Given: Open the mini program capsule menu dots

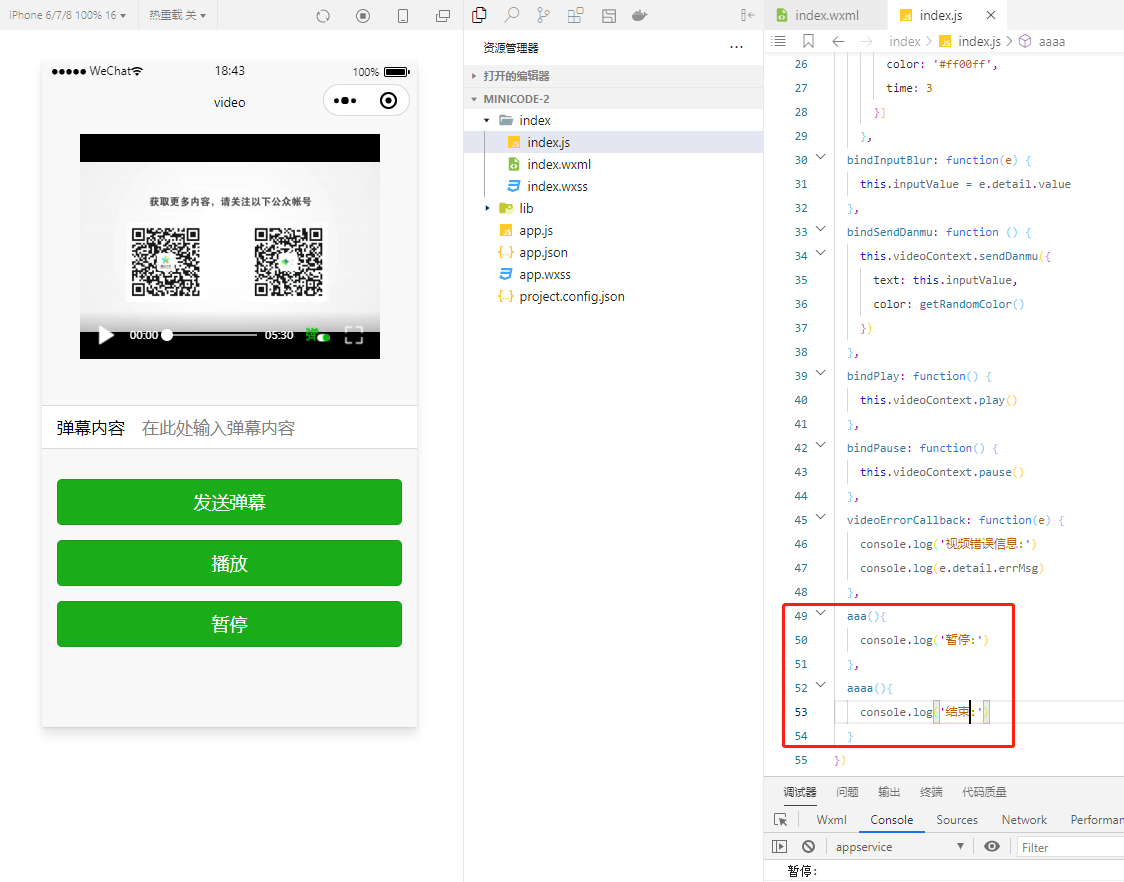Looking at the screenshot, I should pos(345,100).
